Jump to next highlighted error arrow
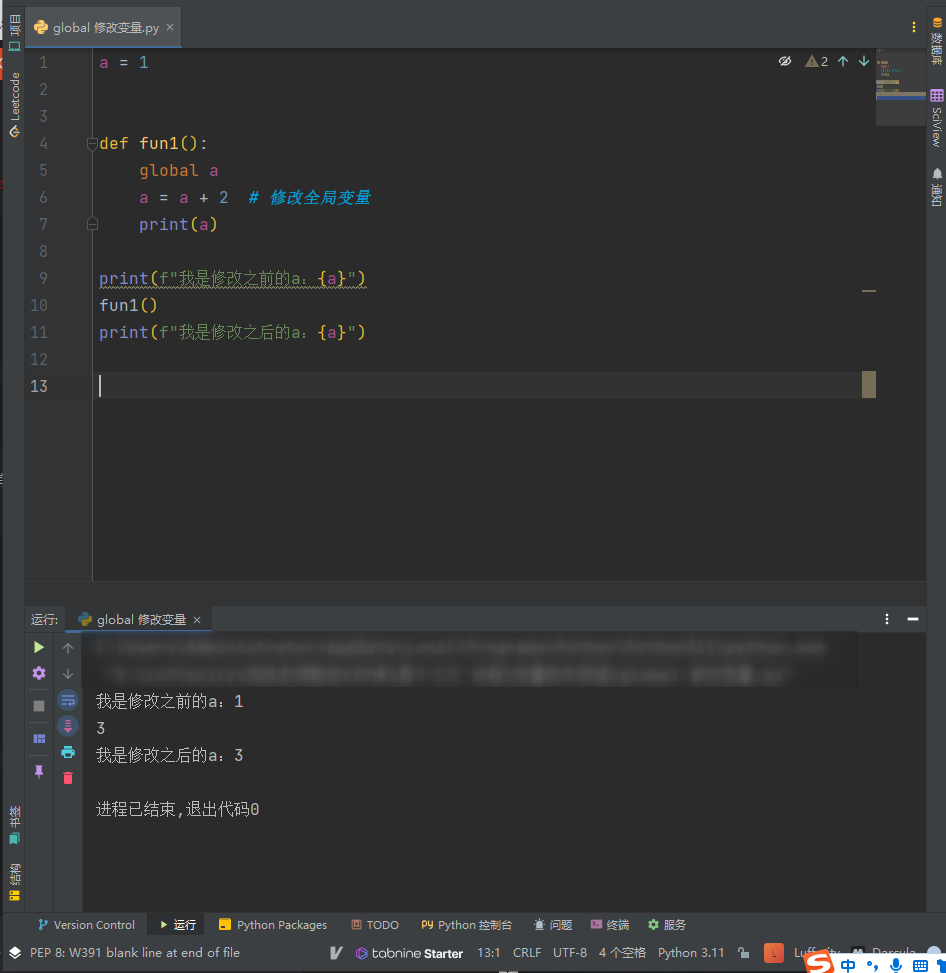 (863, 61)
